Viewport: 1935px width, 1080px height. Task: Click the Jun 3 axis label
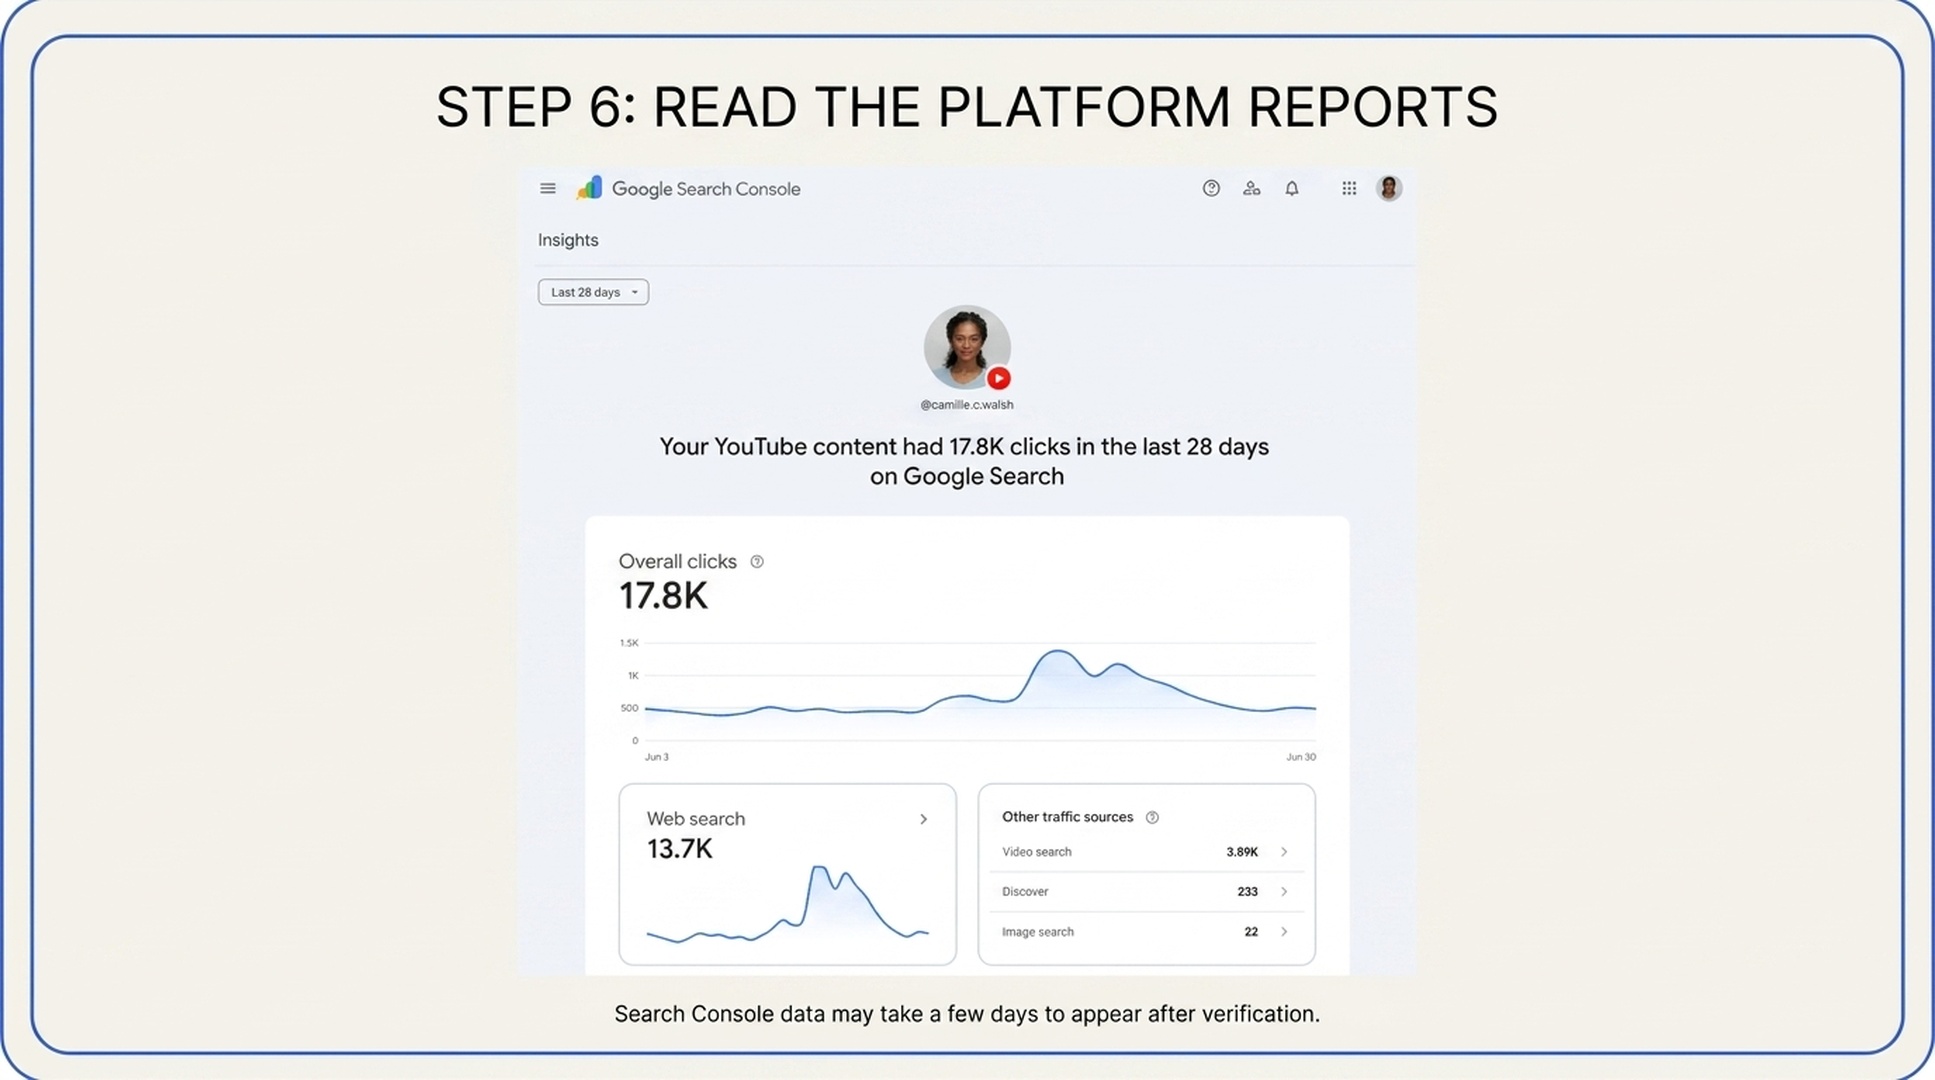point(657,757)
